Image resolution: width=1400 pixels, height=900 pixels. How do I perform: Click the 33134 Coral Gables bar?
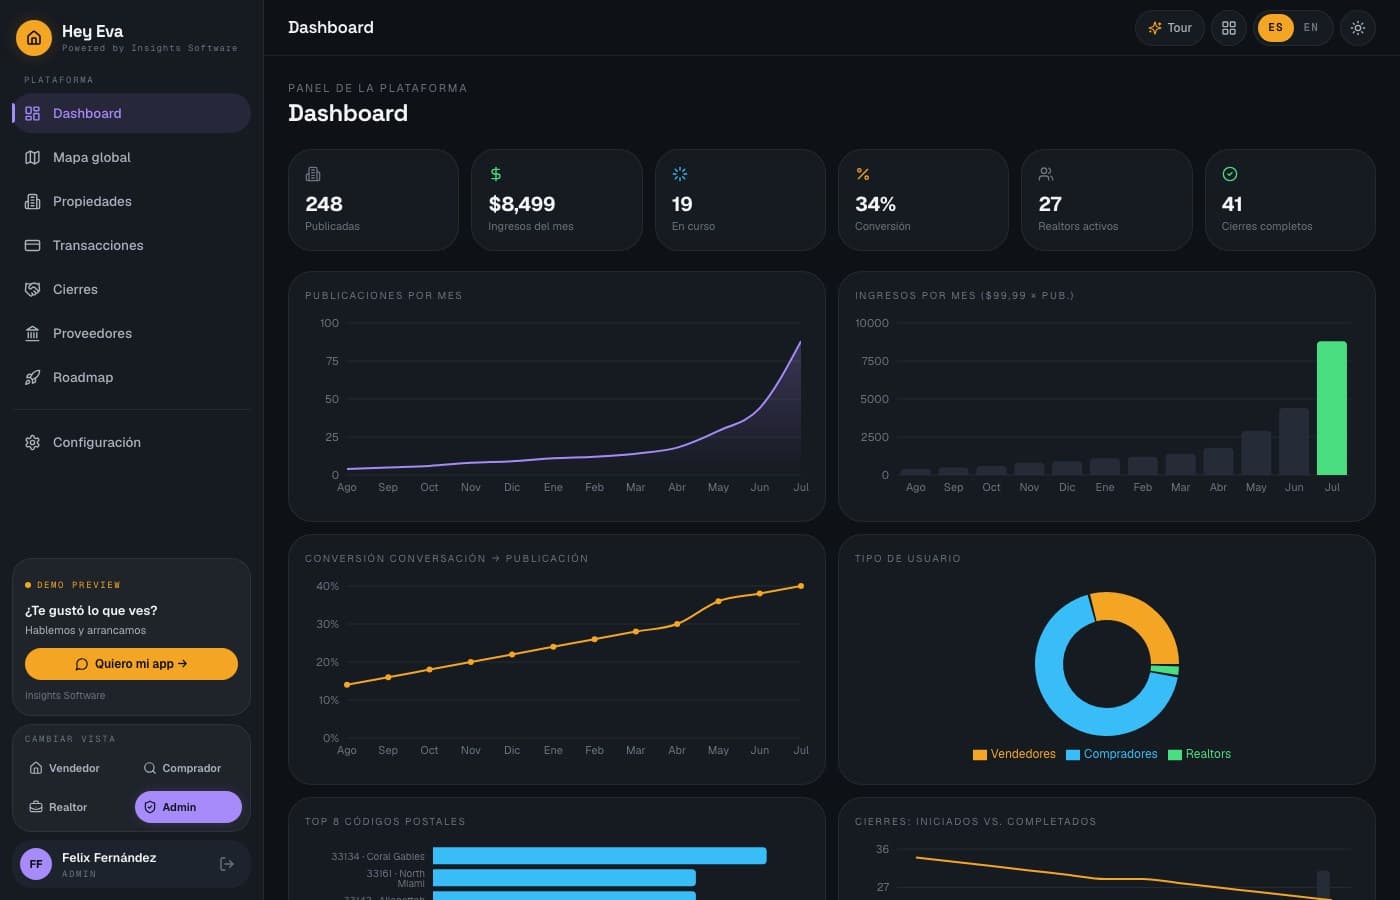click(599, 856)
